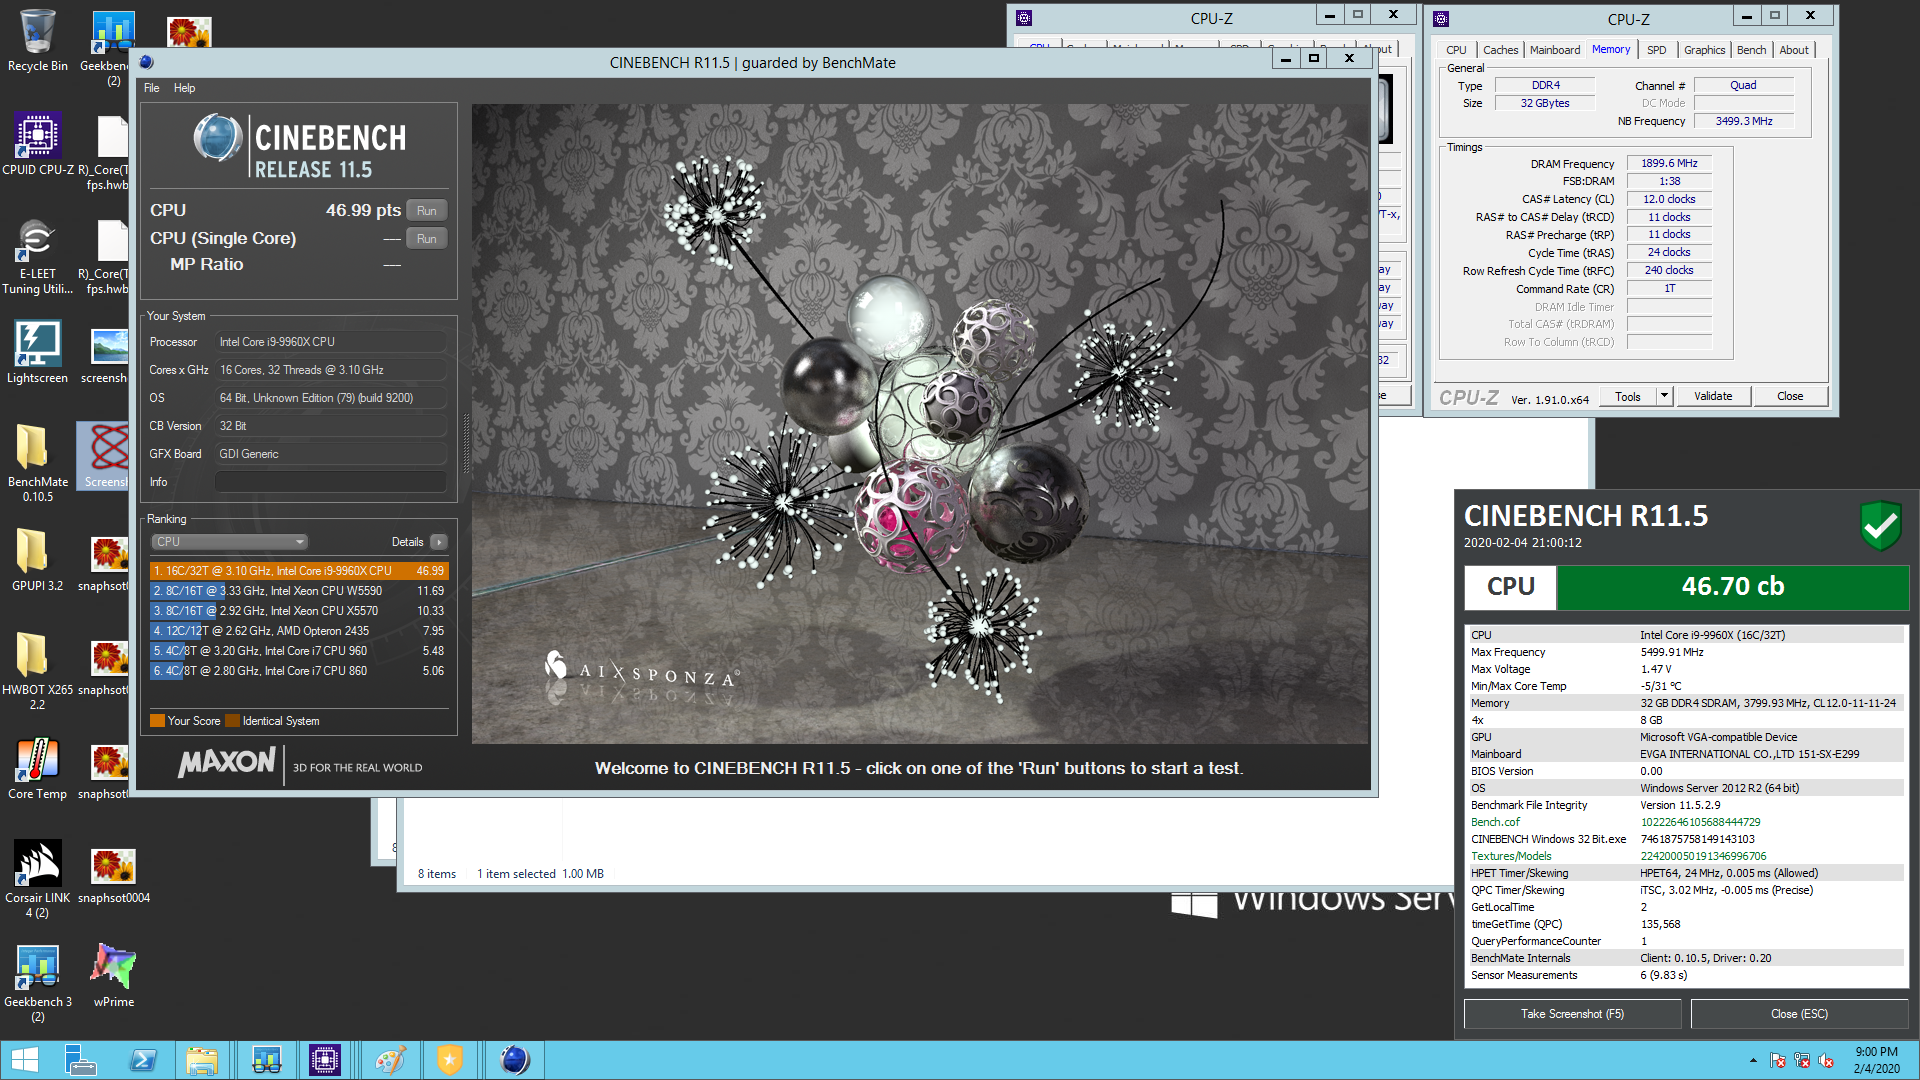Launch Core Temp from desktop
Viewport: 1920px width, 1080px height.
38,769
